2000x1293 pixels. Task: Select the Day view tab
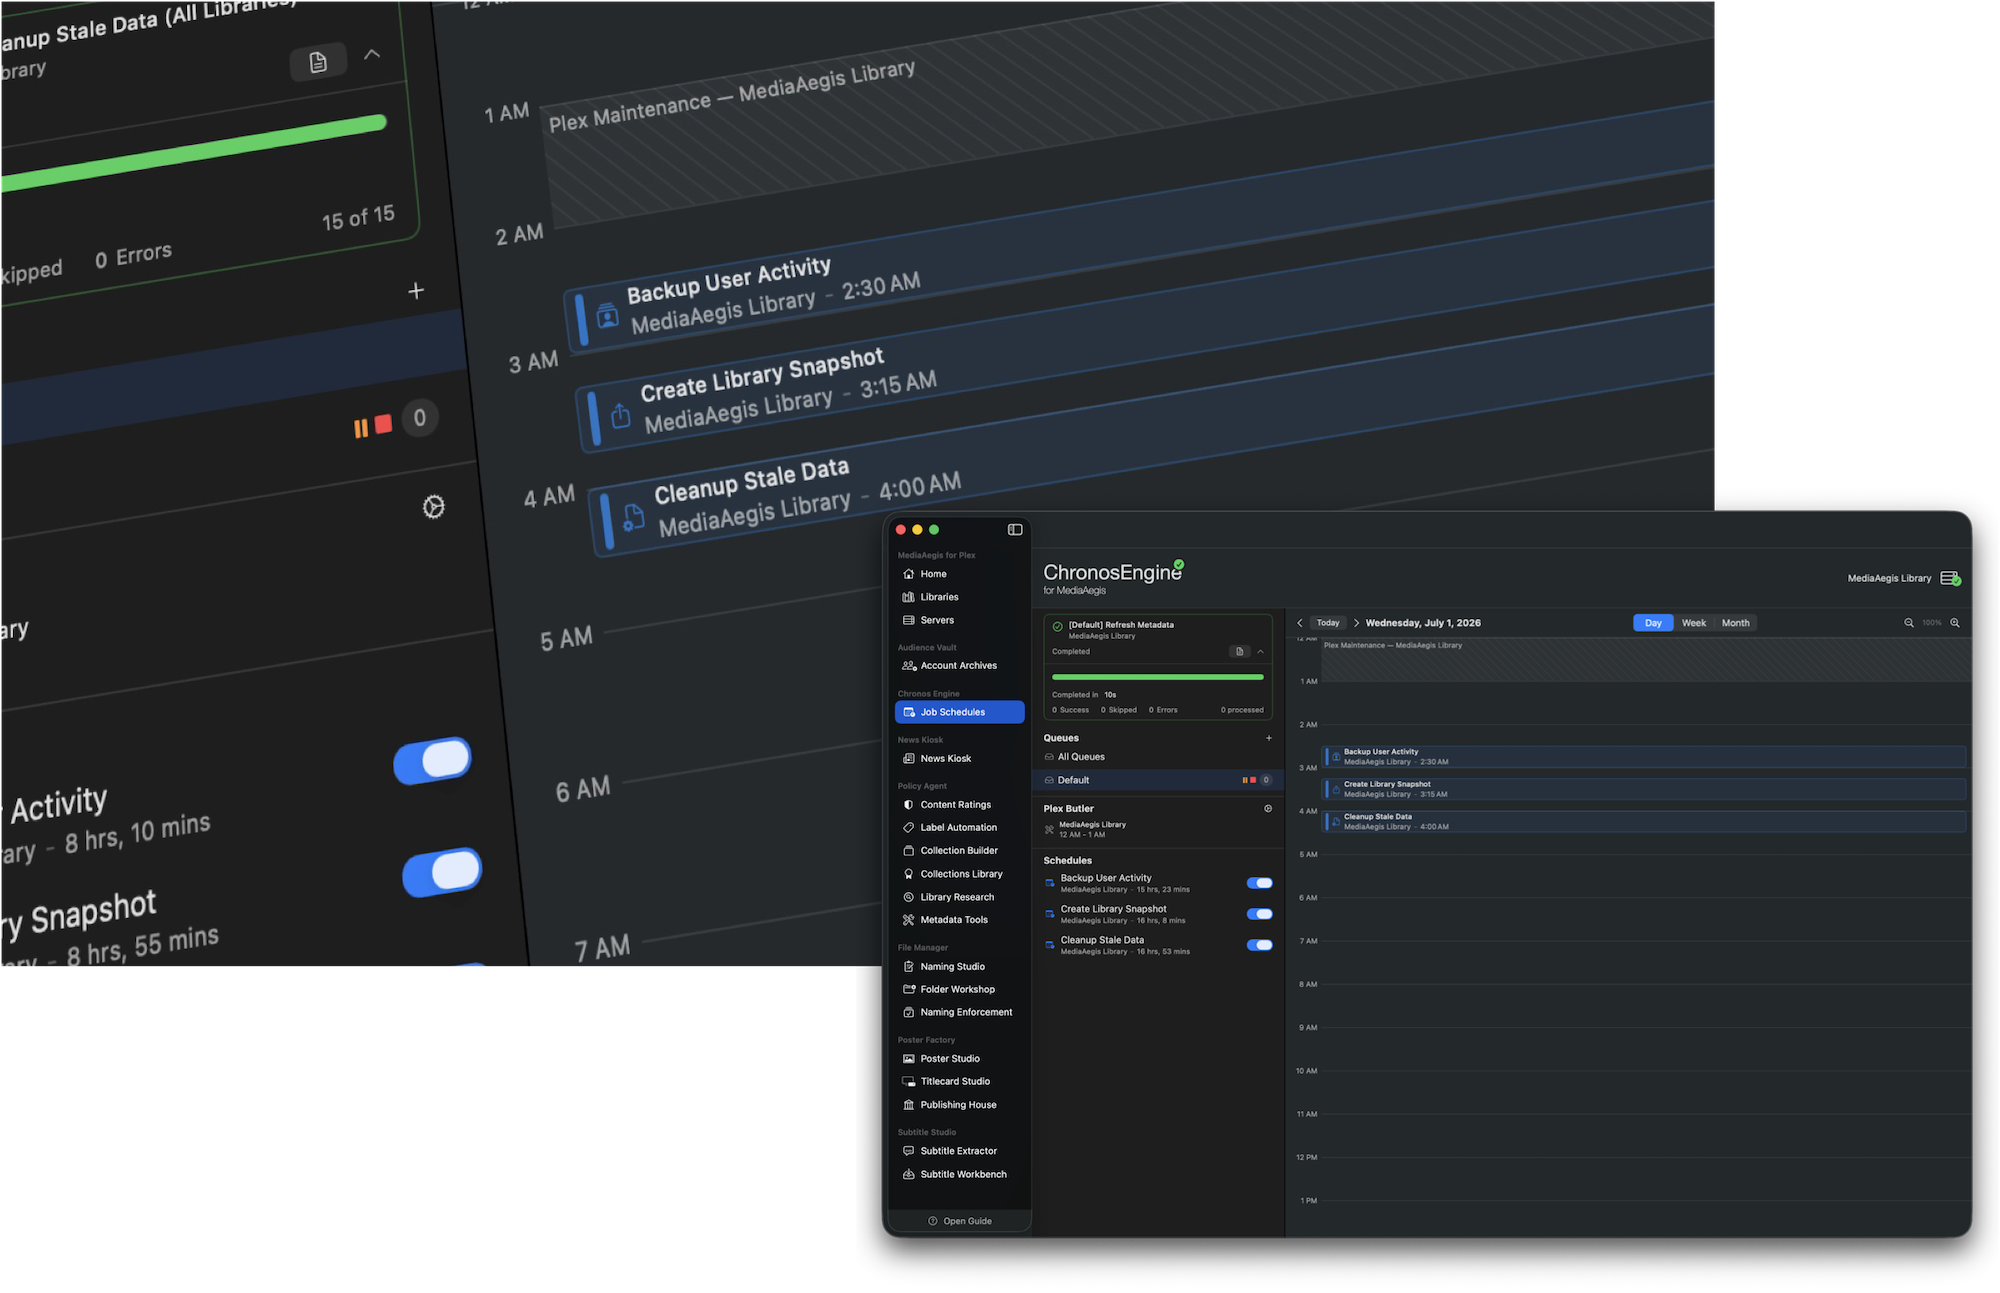point(1653,623)
